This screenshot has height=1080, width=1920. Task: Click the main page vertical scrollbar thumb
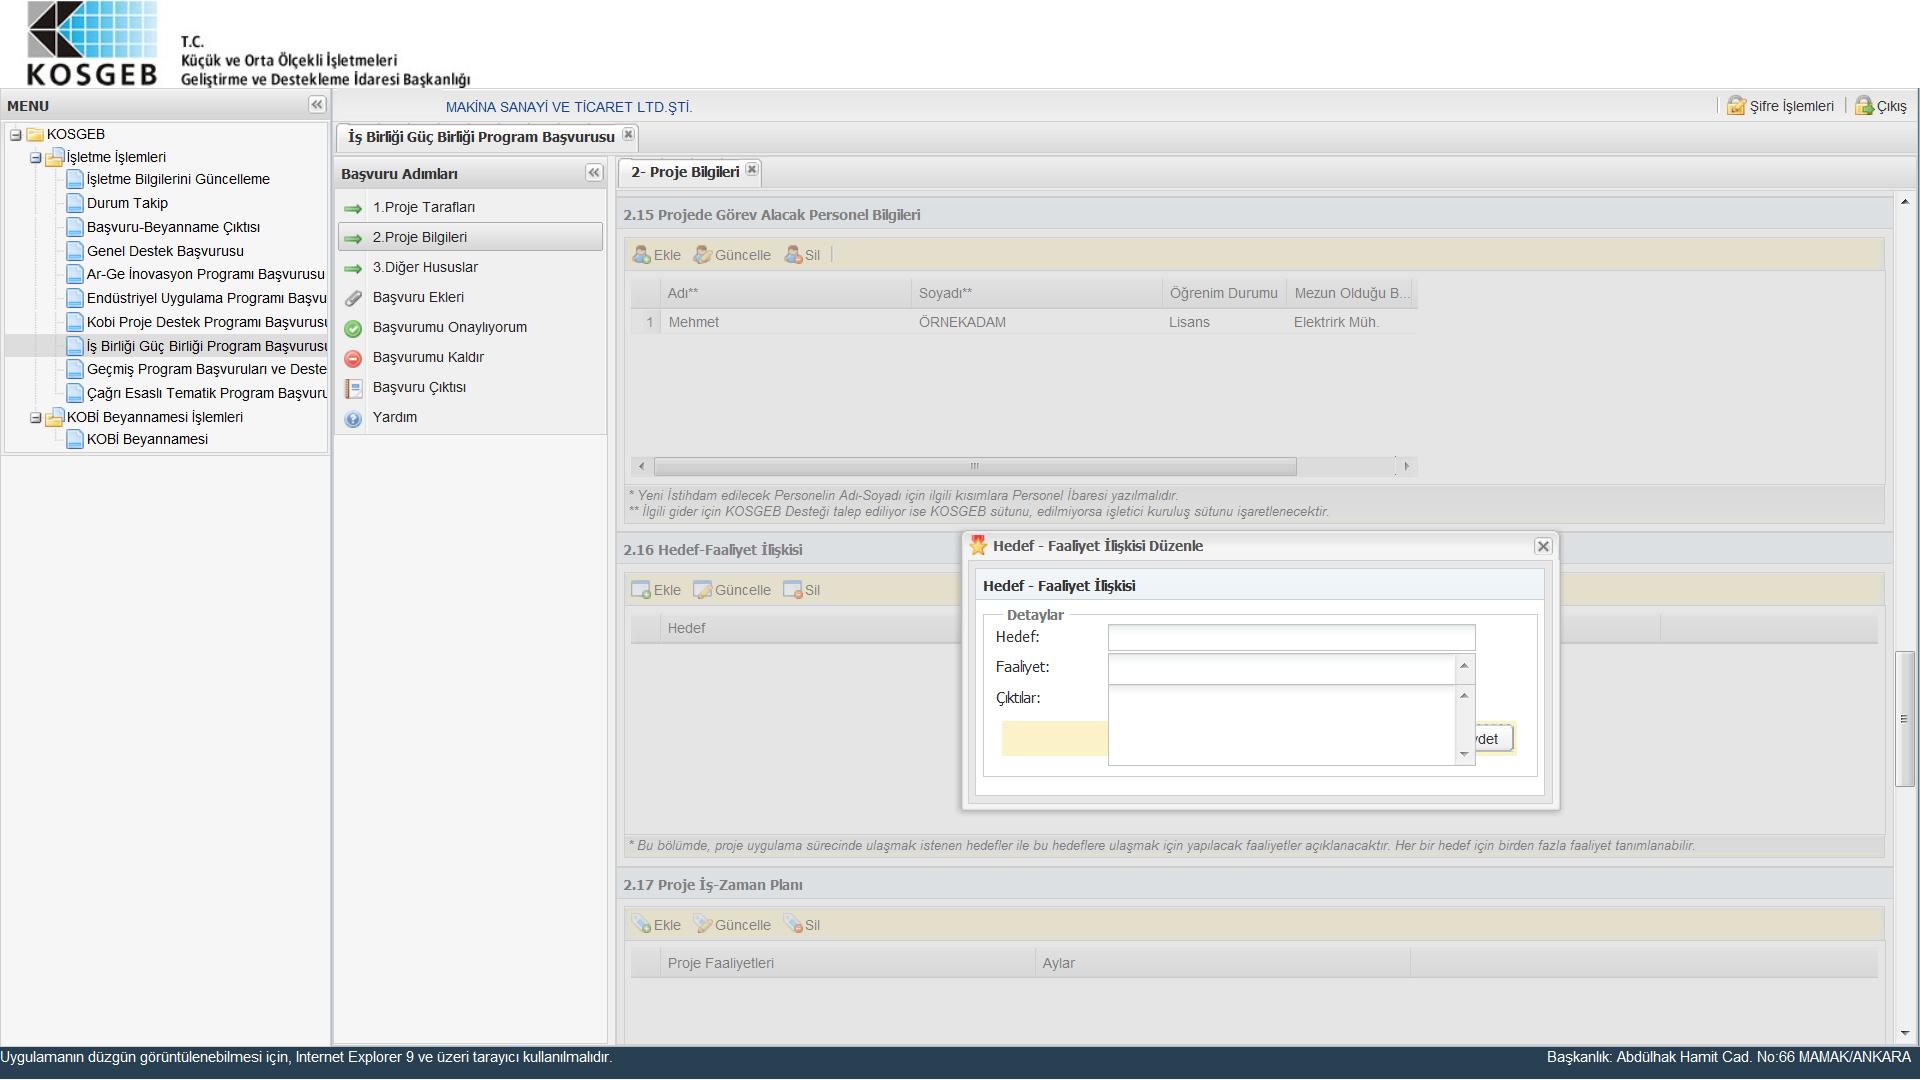pos(1904,719)
